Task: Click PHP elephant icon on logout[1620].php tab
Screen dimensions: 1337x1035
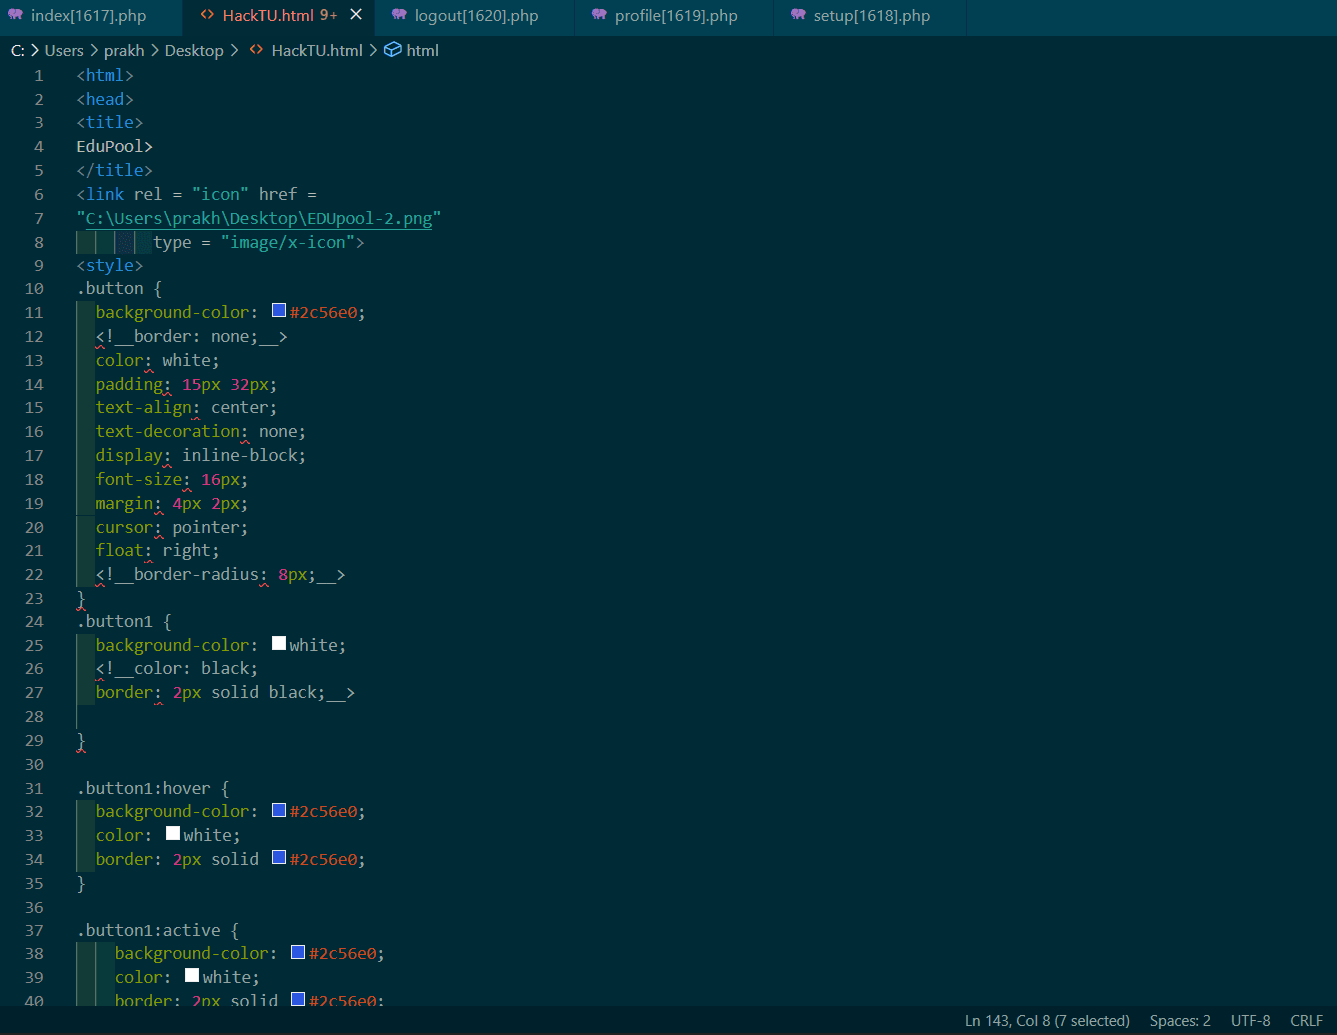Action: click(x=399, y=15)
